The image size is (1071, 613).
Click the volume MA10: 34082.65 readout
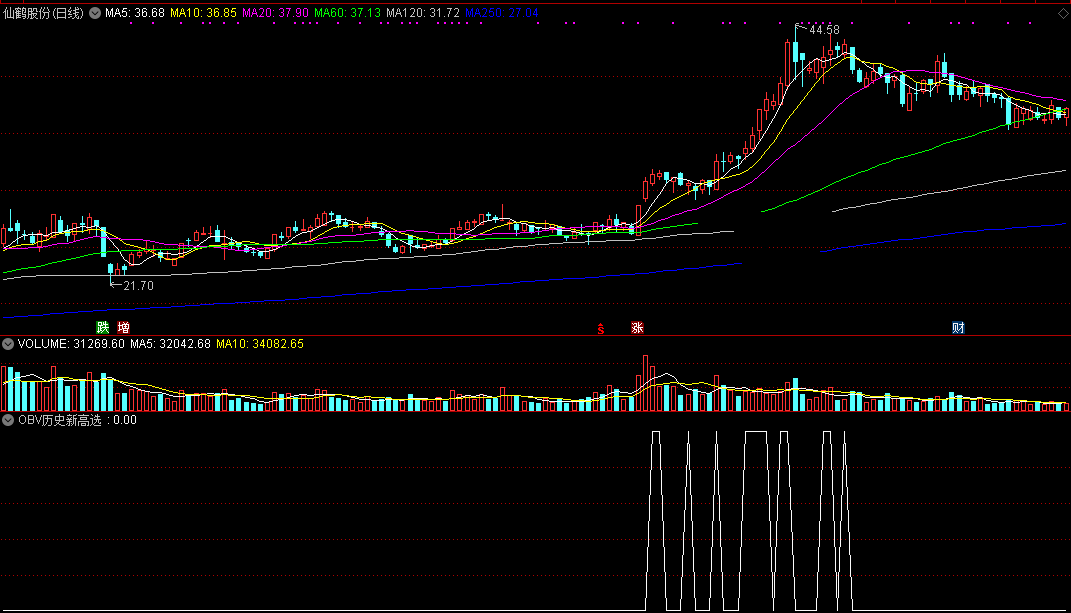point(260,344)
